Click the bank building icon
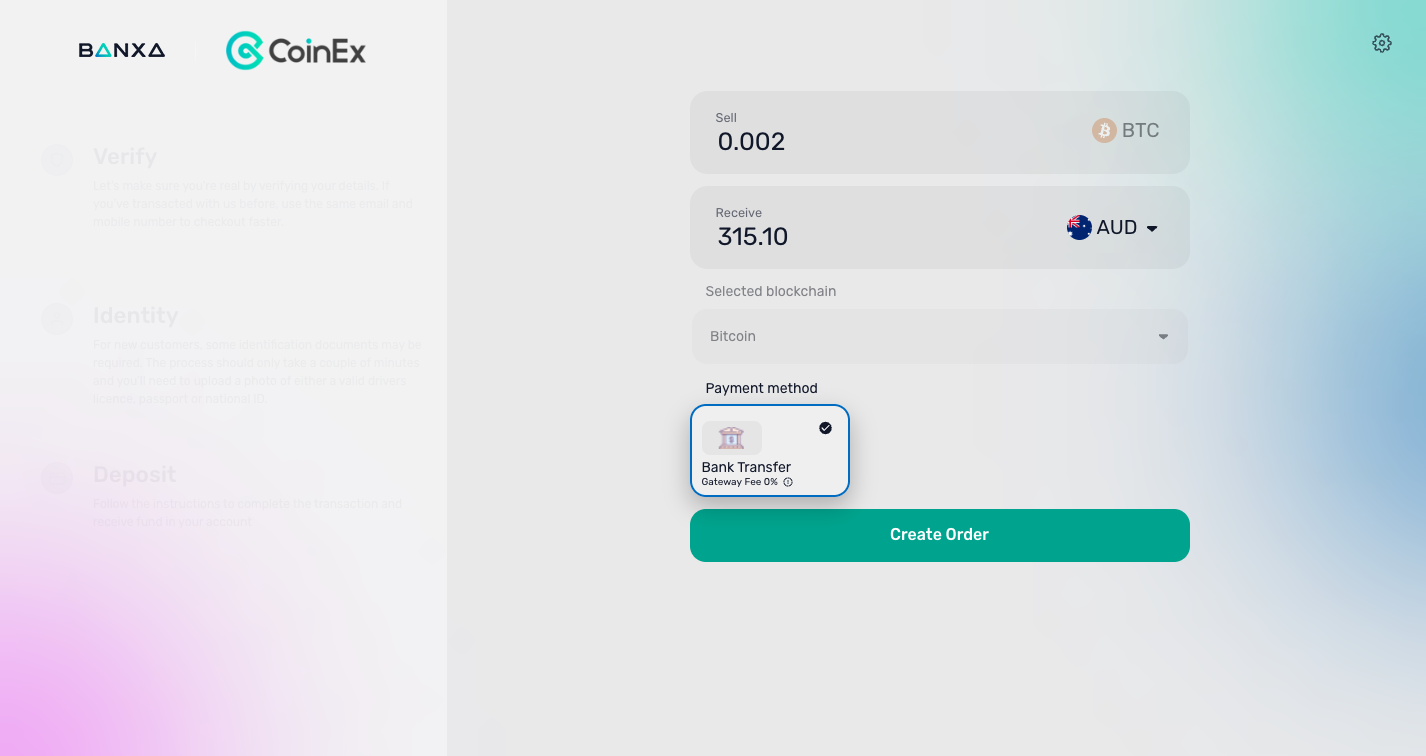The image size is (1426, 756). (732, 437)
